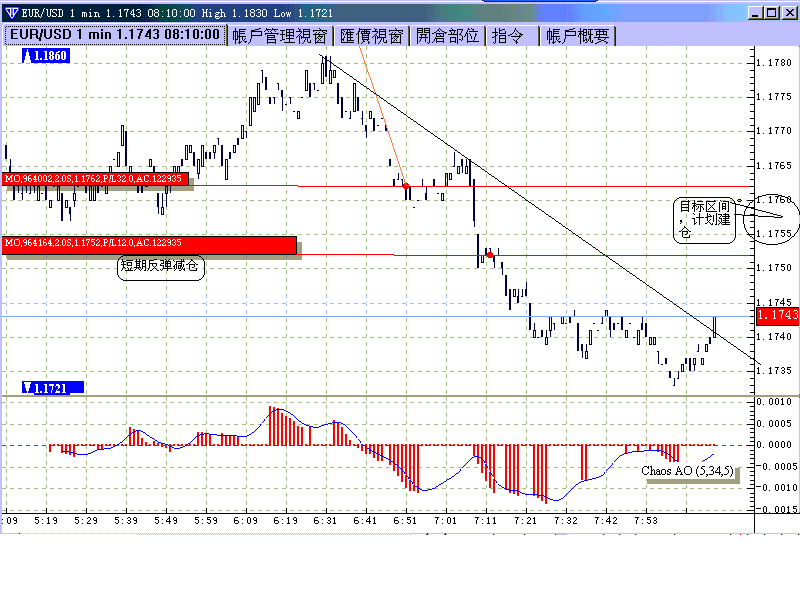The image size is (800, 600).
Task: Click the circled target zone on price axis
Action: [771, 218]
